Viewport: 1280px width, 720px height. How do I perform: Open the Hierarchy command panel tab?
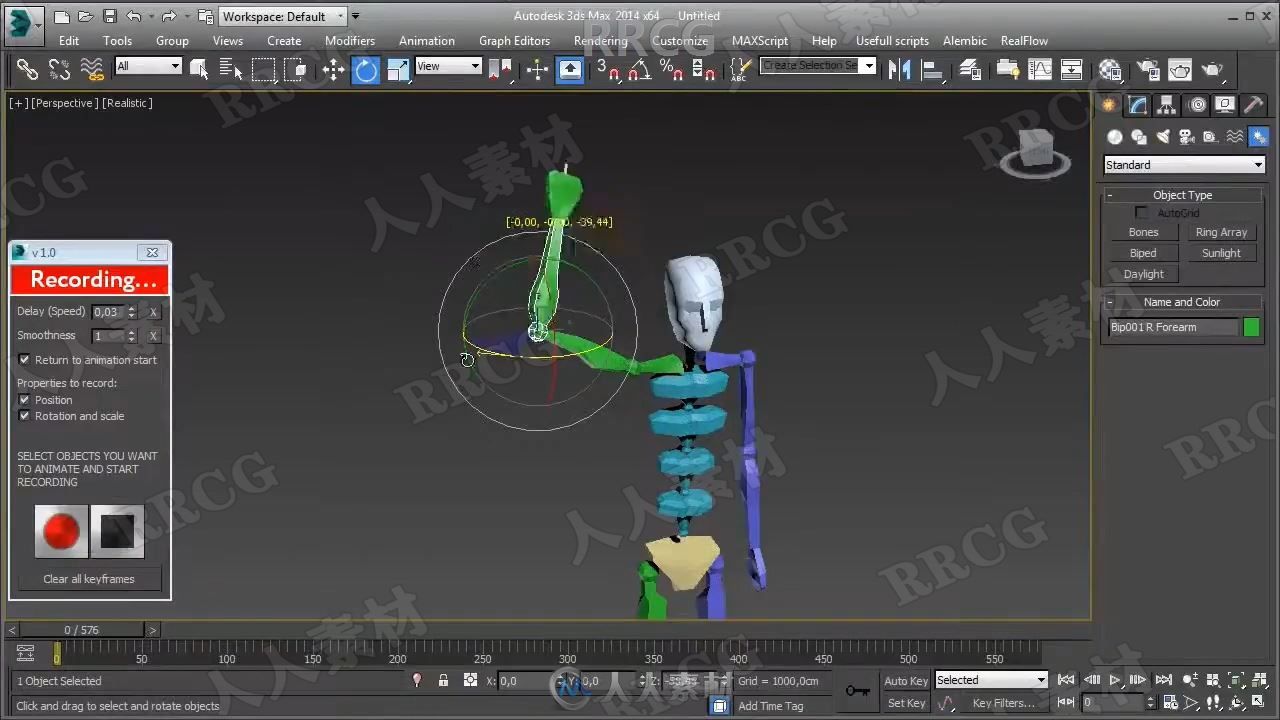[1166, 105]
